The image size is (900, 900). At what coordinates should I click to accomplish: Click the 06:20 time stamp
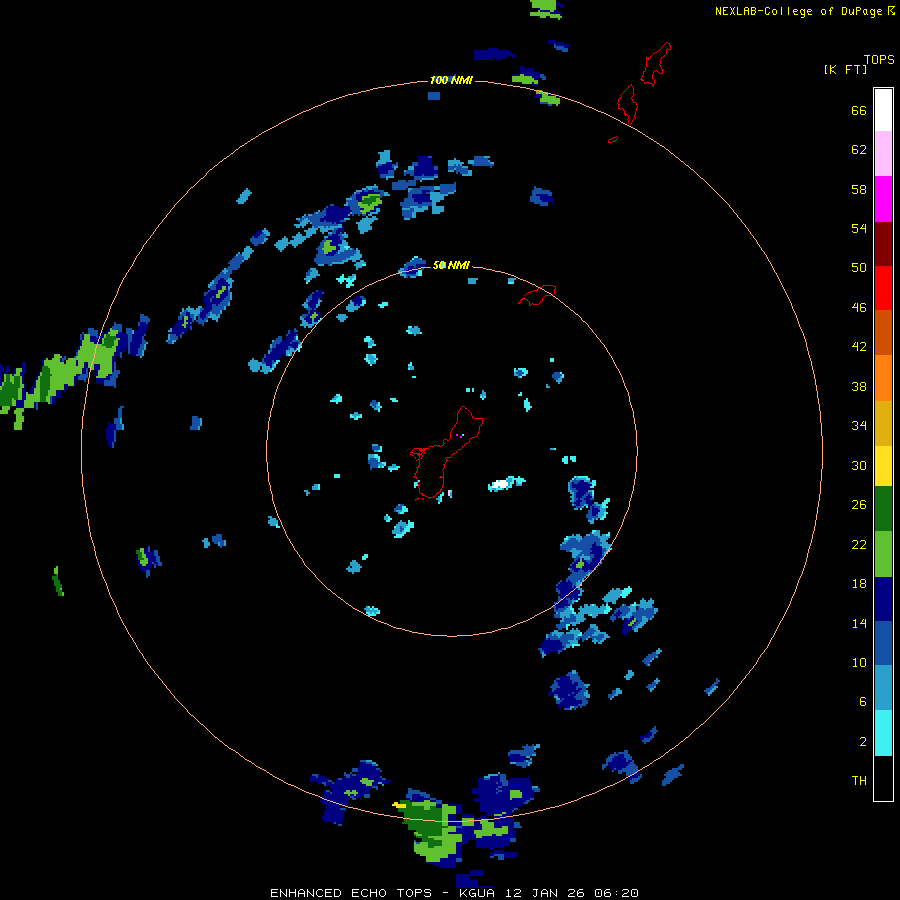click(x=616, y=893)
